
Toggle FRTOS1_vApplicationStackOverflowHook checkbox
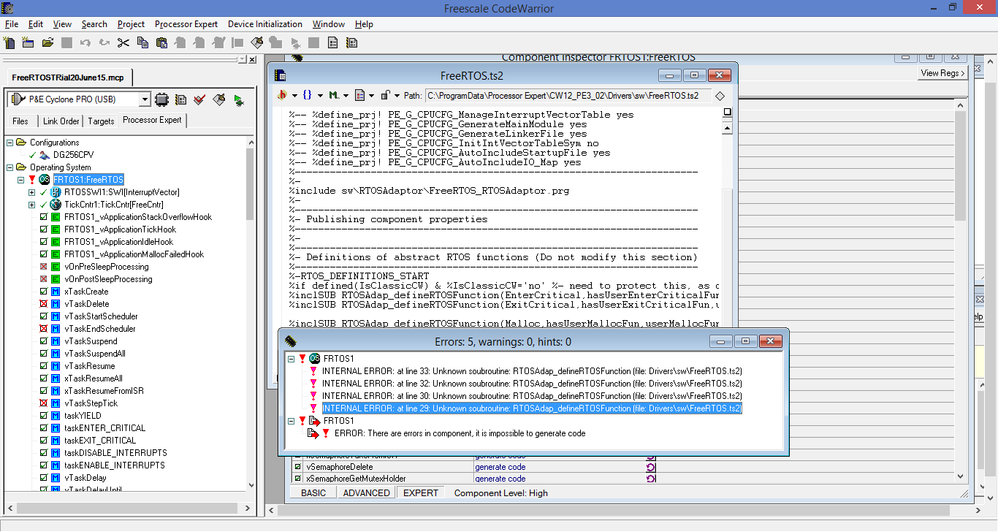point(43,217)
